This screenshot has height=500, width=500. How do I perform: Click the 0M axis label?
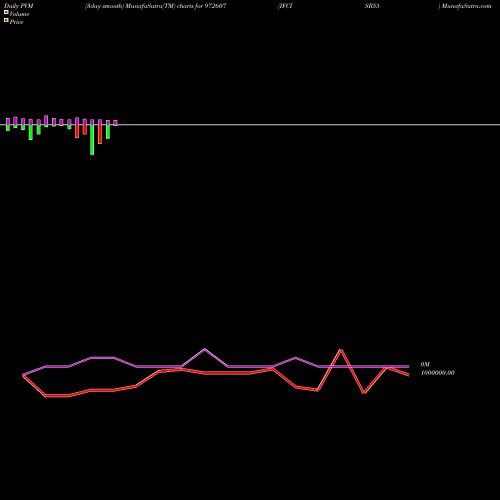tap(425, 364)
